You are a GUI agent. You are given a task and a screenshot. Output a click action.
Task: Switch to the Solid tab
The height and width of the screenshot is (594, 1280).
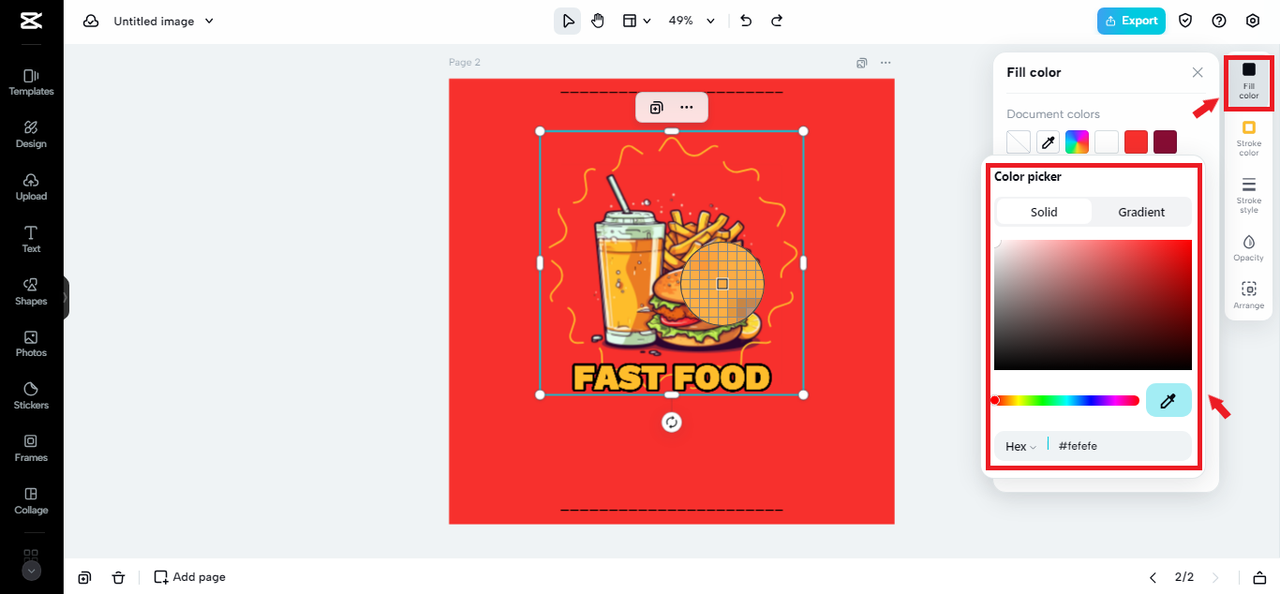1044,212
